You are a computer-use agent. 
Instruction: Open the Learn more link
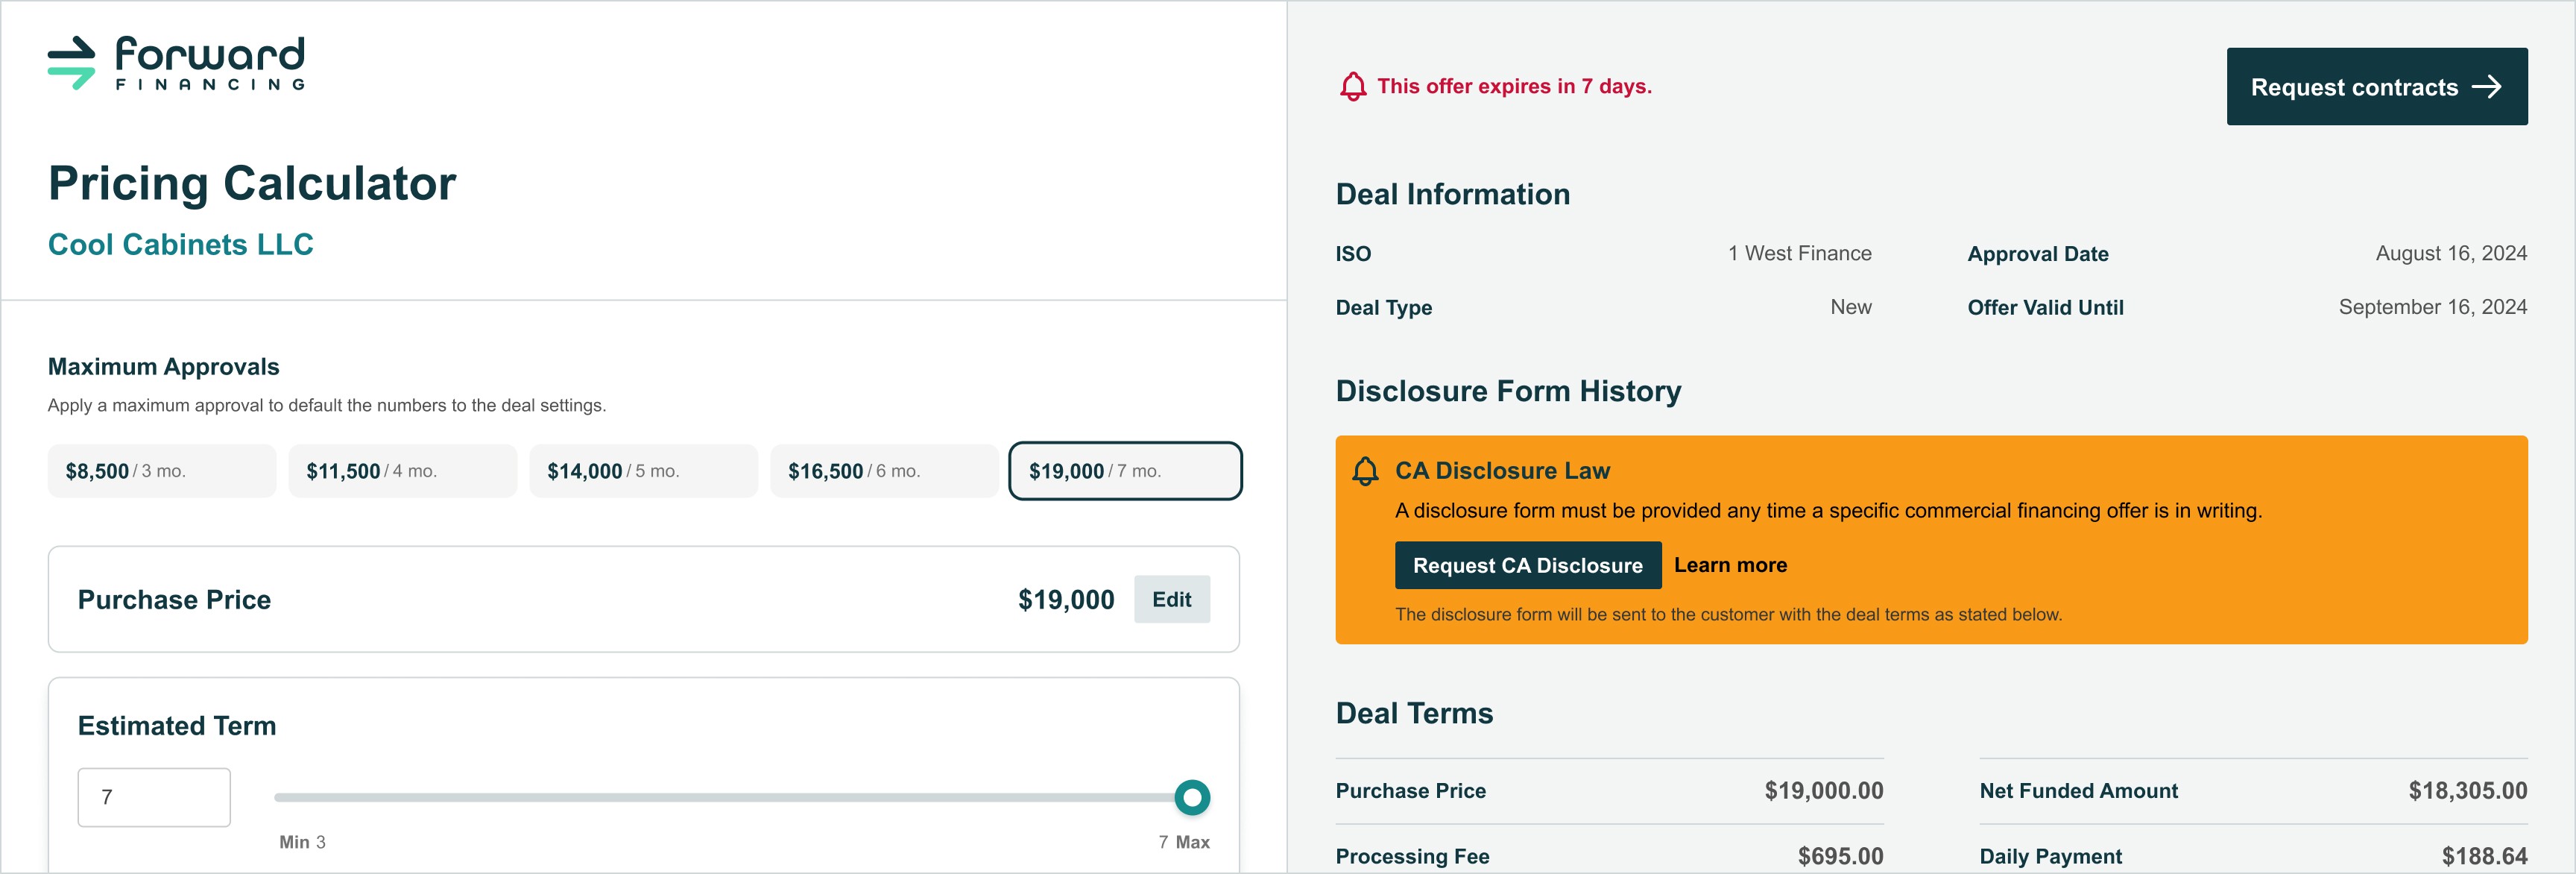(x=1730, y=565)
